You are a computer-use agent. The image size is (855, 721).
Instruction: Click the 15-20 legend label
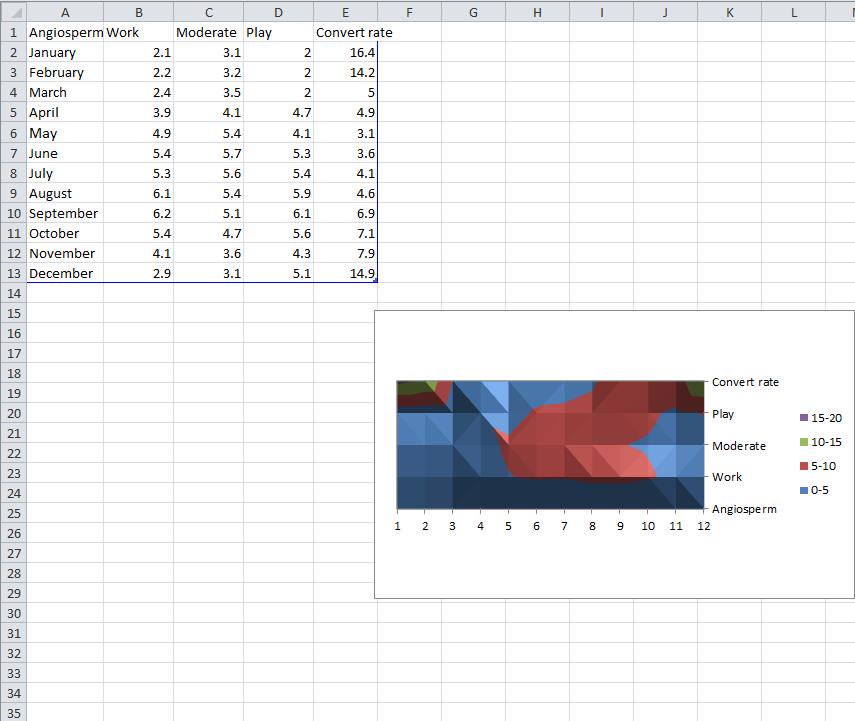coord(826,418)
